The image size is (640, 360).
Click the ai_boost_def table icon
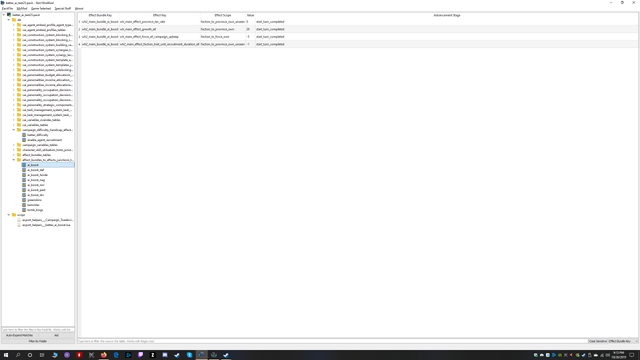tap(24, 170)
